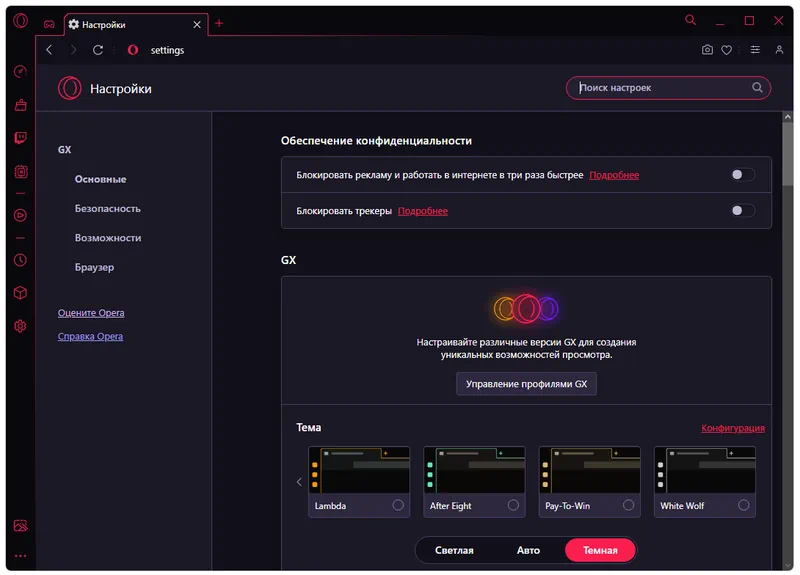Screen dimensions: 800x575
Task: Open GX Corner gamepad tab icon
Action: click(x=49, y=24)
